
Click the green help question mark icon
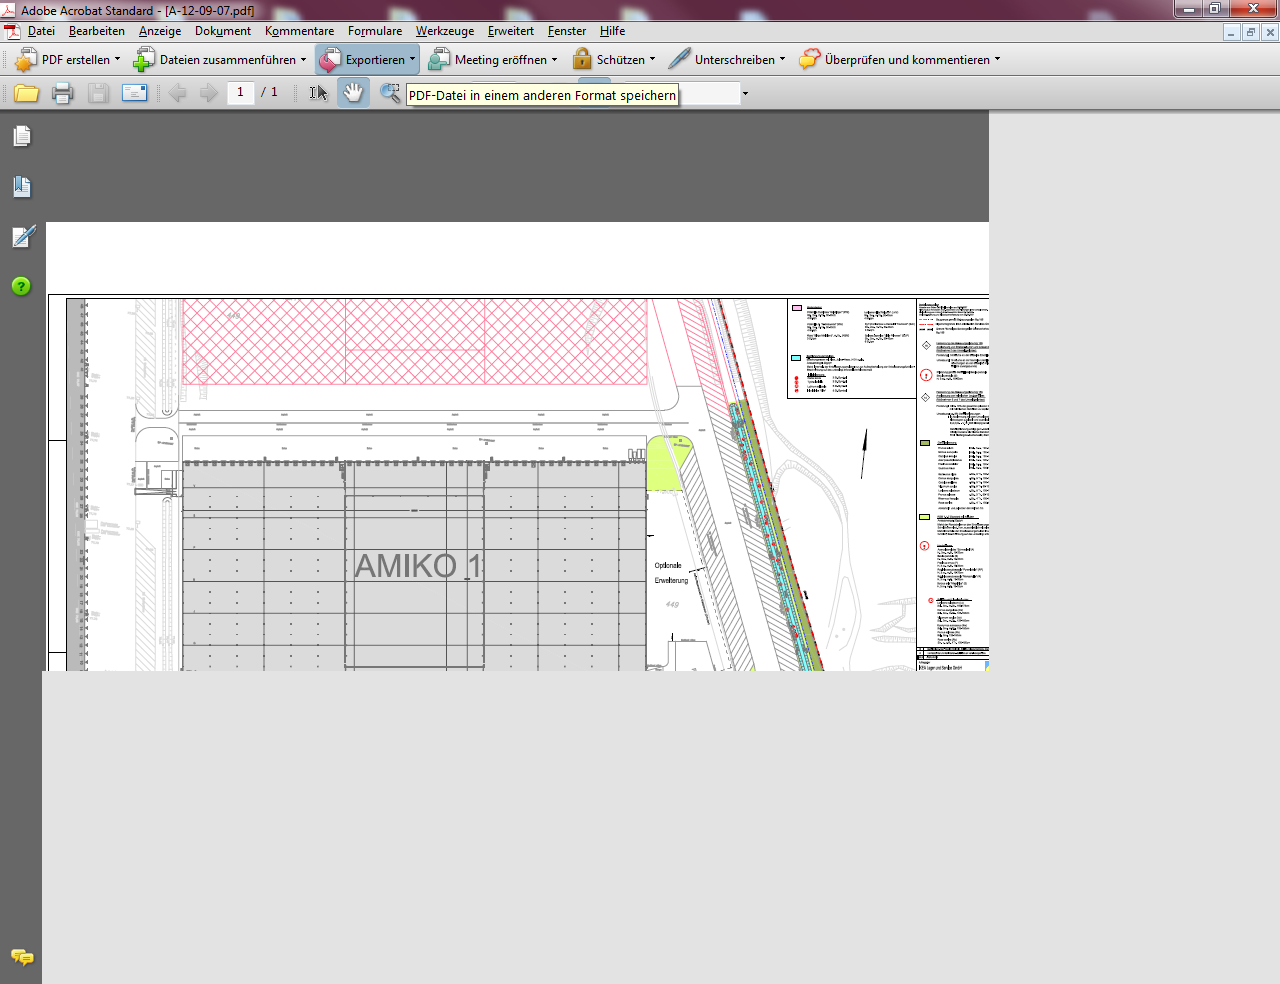coord(21,286)
